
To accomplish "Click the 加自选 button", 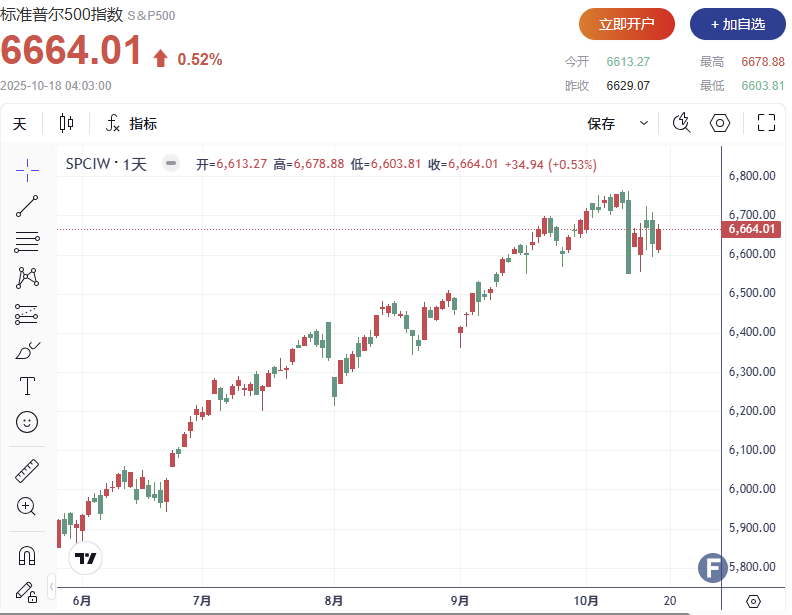I will point(737,24).
